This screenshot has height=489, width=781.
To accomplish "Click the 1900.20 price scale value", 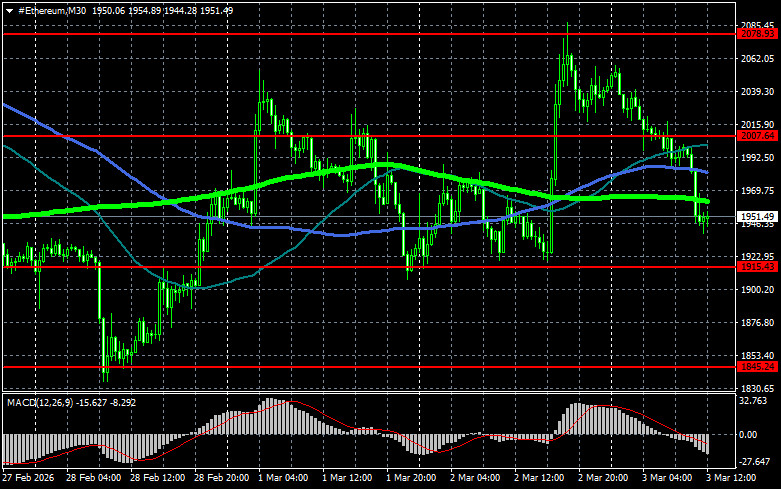I will tap(758, 289).
